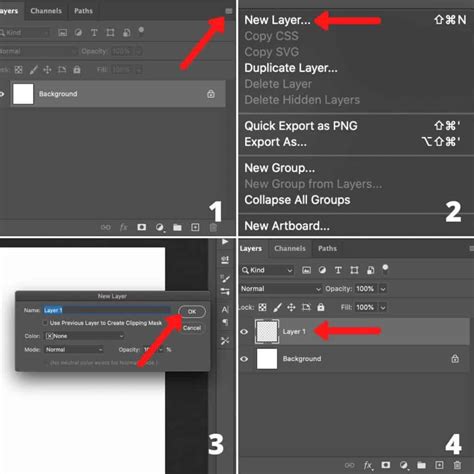The width and height of the screenshot is (474, 474).
Task: Filter for pixel layers in step 1 panel
Action: point(62,32)
